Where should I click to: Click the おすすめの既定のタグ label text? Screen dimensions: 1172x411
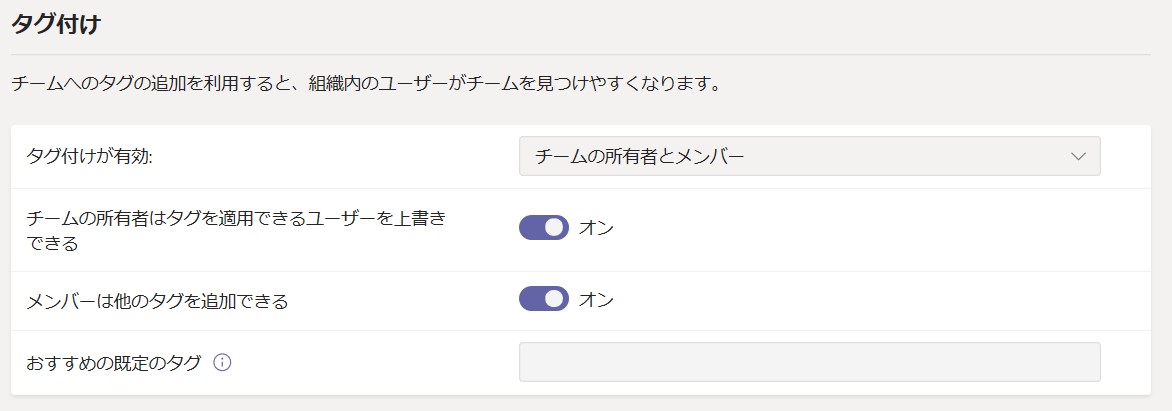(x=114, y=363)
